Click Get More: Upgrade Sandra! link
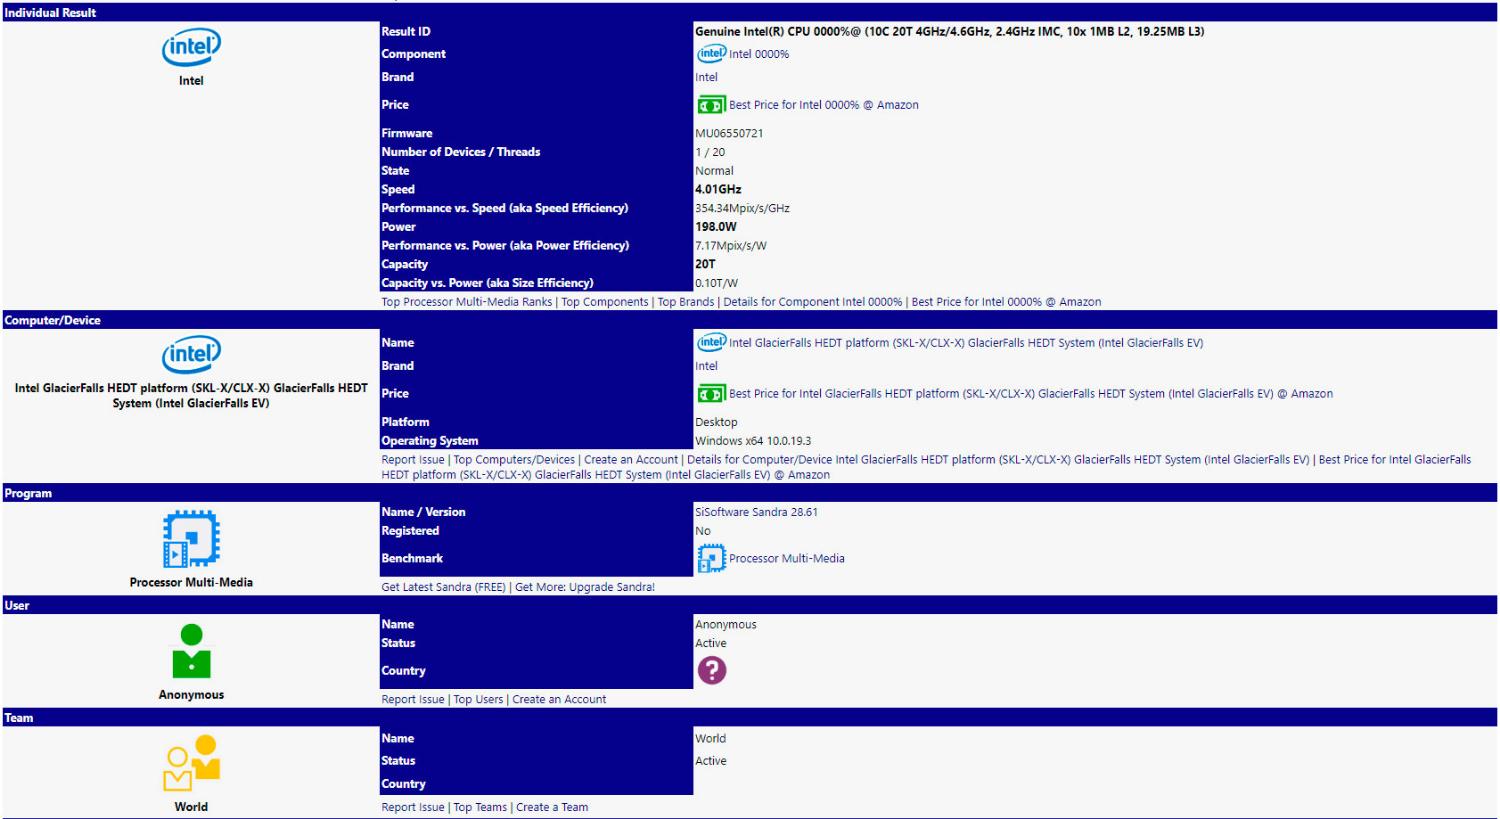1500x819 pixels. 584,587
